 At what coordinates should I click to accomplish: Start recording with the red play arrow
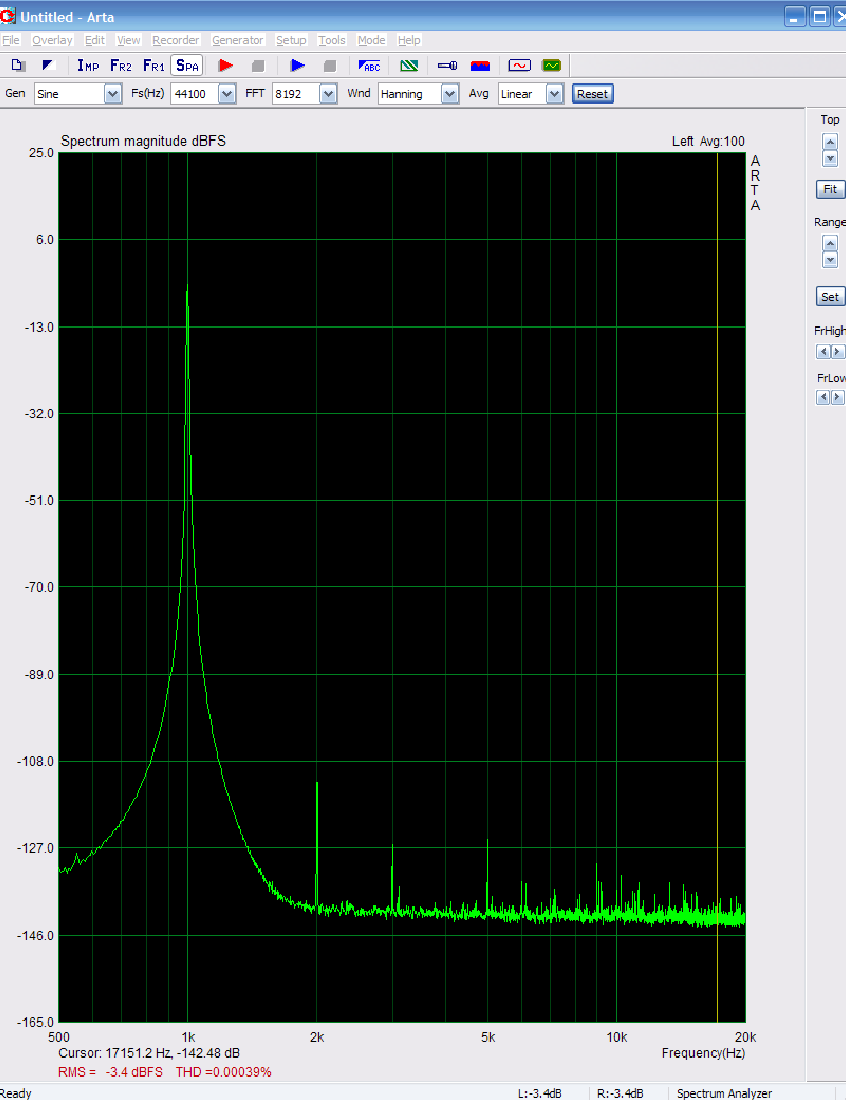pos(225,65)
